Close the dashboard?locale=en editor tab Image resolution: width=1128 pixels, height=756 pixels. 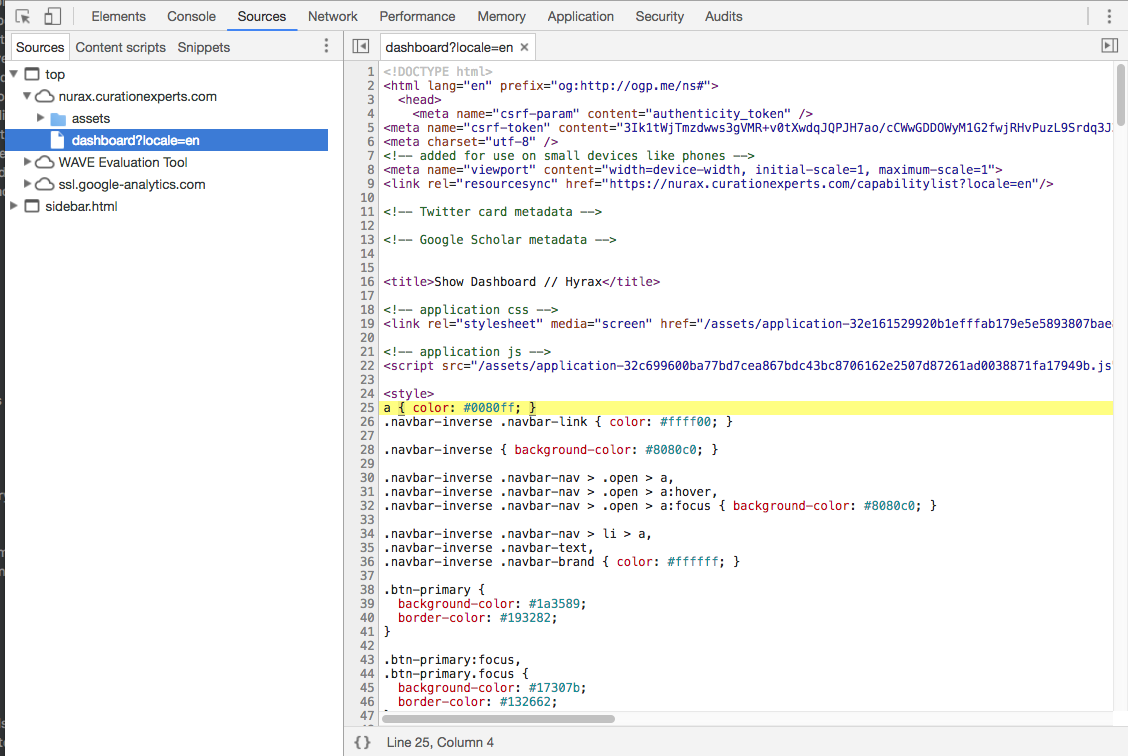click(524, 47)
